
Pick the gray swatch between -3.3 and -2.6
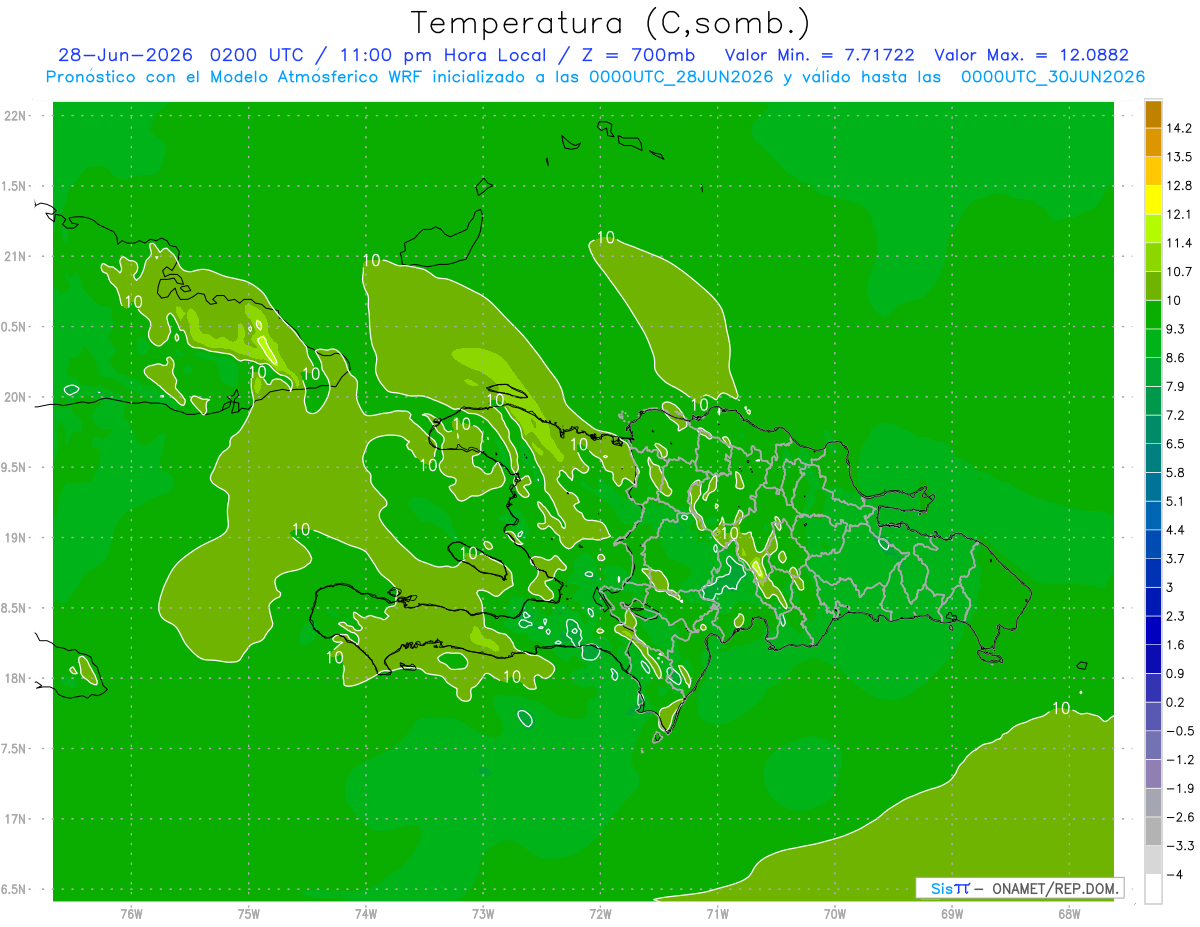pos(1153,832)
